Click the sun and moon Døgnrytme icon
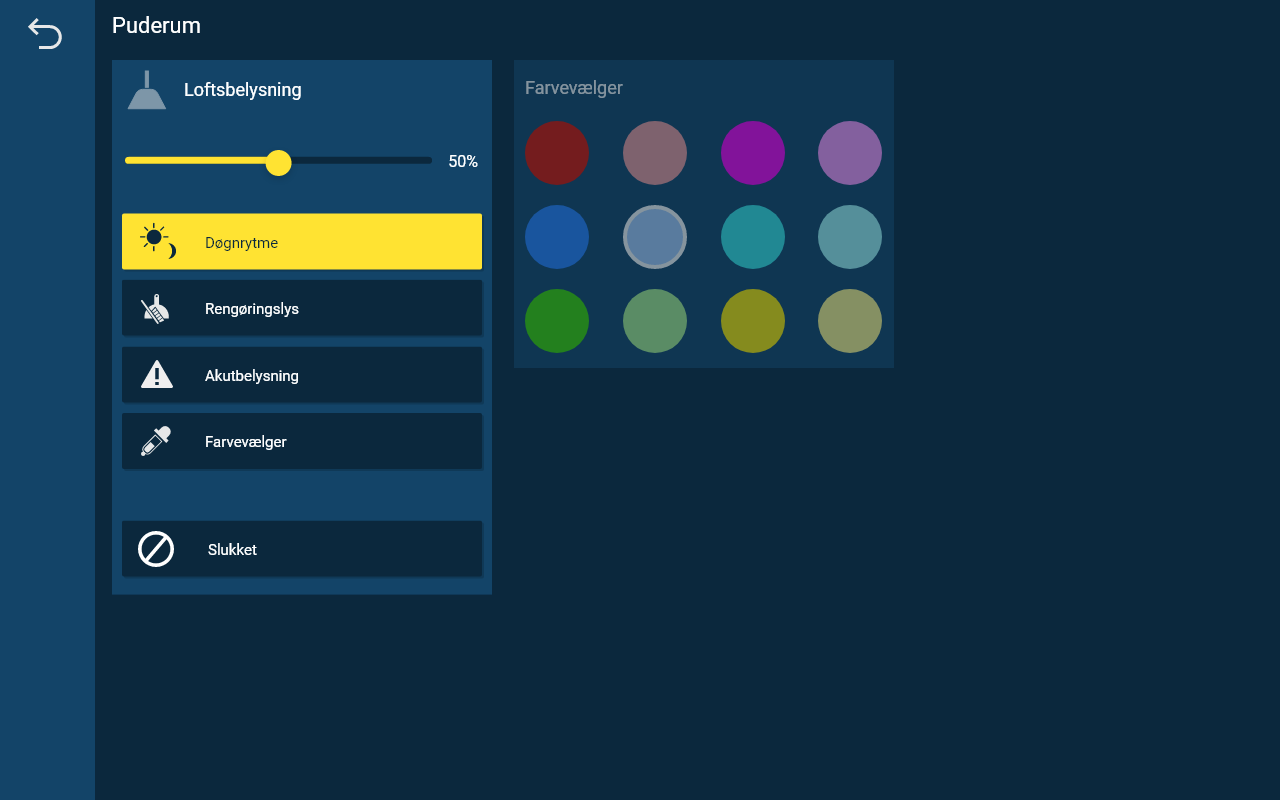The image size is (1280, 800). pos(157,241)
